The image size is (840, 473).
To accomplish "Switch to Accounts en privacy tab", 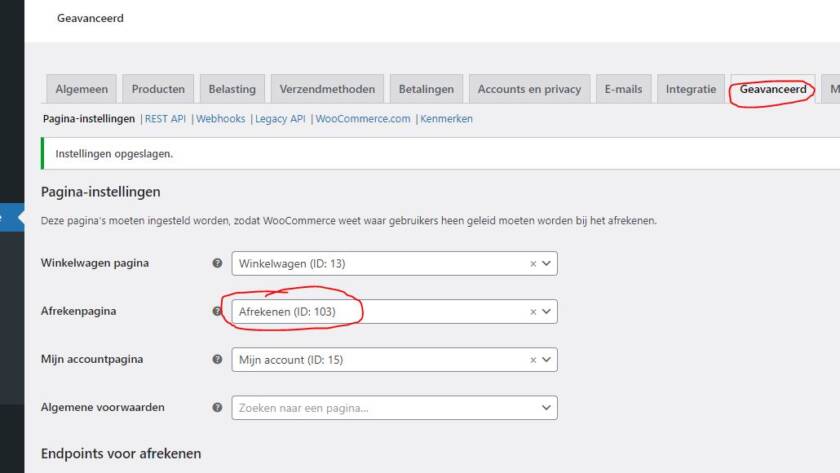I will 529,89.
